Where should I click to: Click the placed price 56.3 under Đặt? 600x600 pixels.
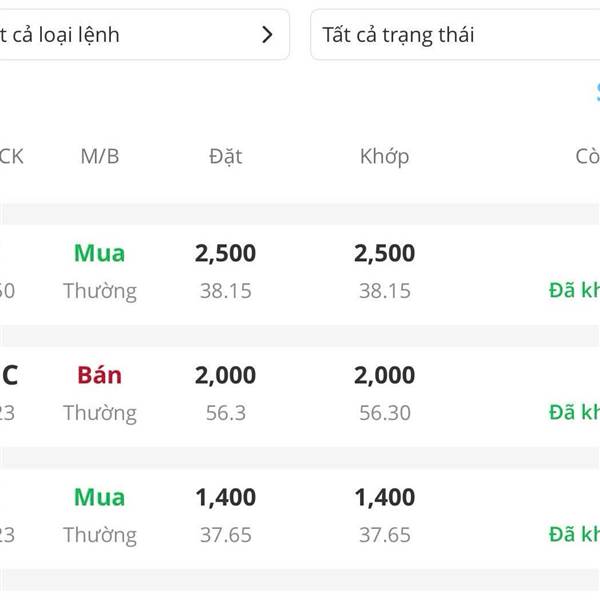[225, 413]
